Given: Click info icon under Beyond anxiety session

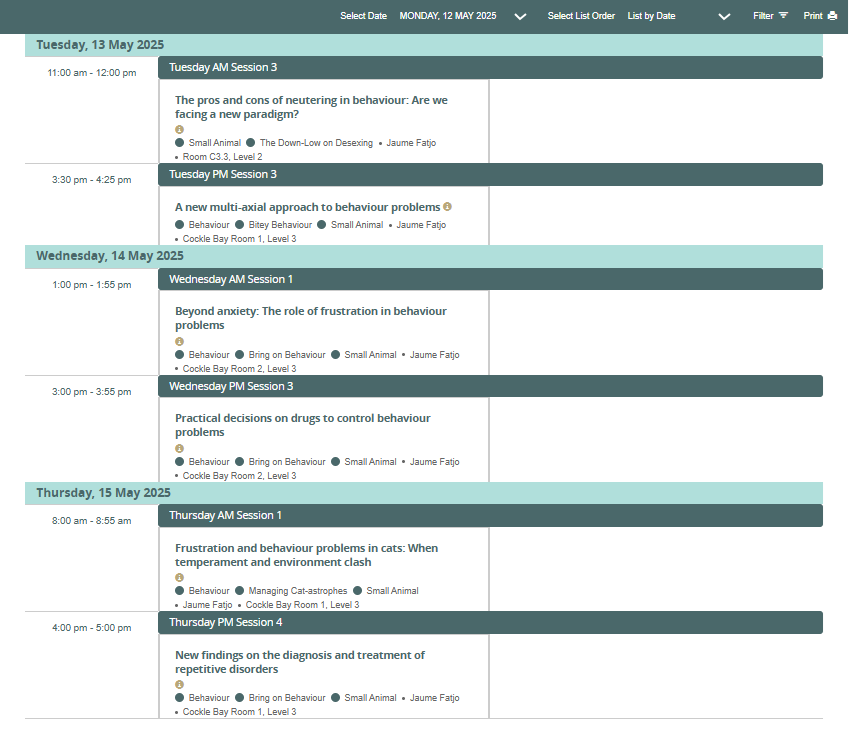Looking at the screenshot, I should pos(180,342).
